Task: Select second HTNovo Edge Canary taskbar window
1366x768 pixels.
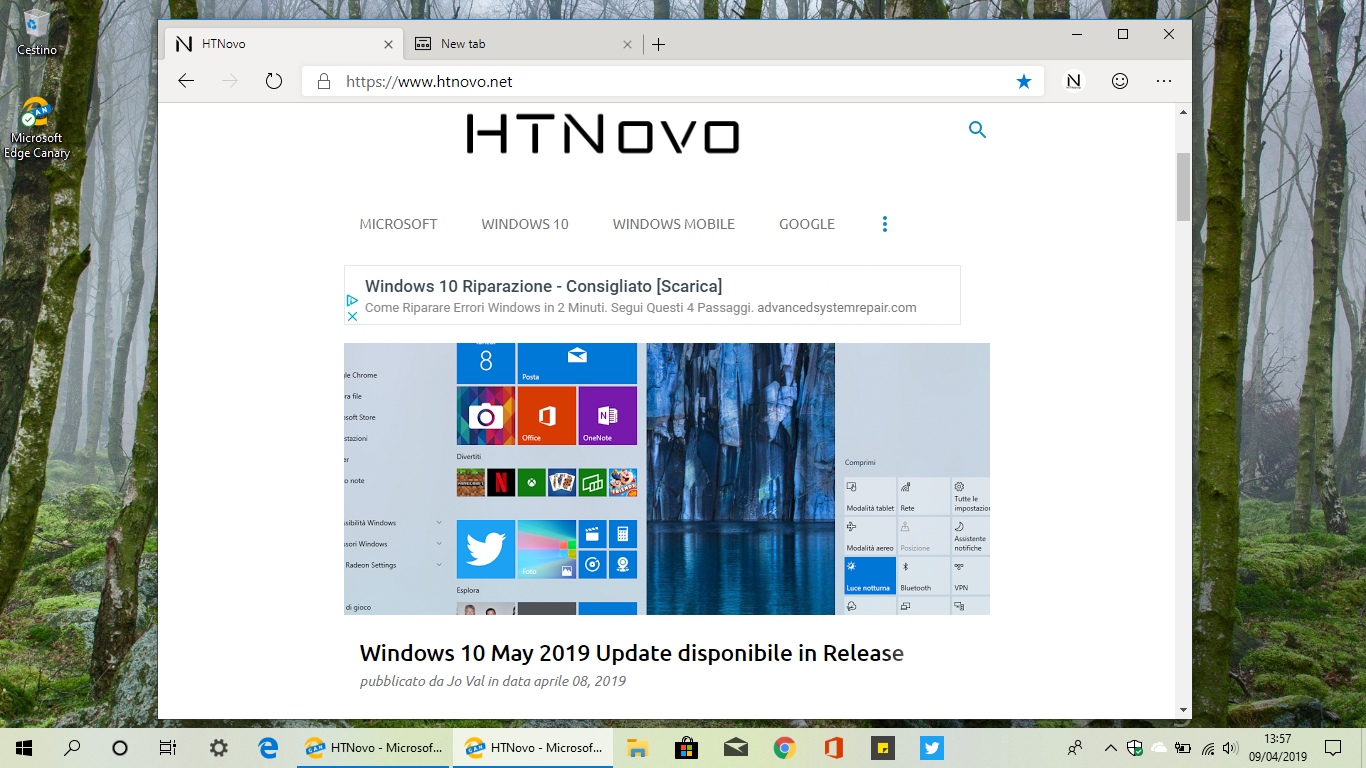Action: (534, 747)
